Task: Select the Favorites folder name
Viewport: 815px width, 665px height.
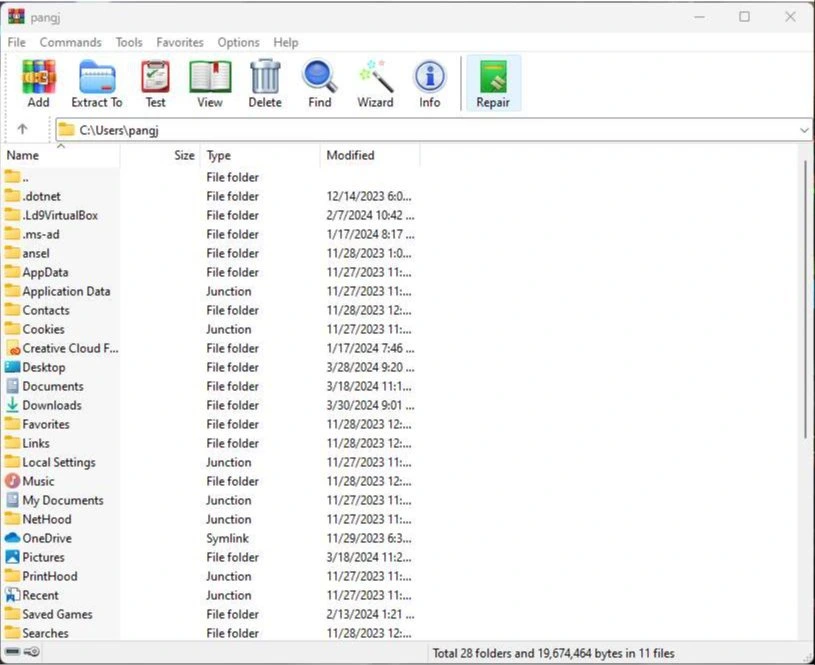Action: point(46,424)
